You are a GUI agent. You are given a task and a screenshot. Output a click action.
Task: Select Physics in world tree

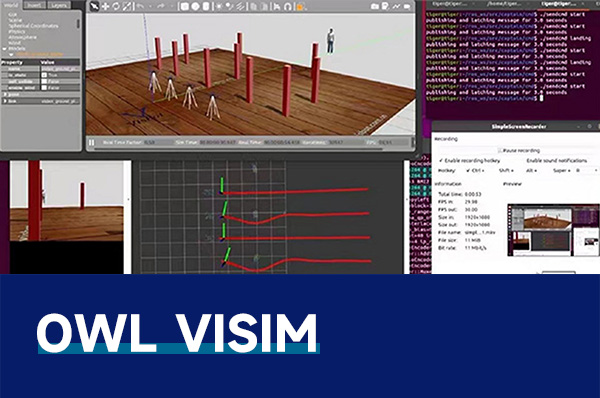[x=17, y=32]
